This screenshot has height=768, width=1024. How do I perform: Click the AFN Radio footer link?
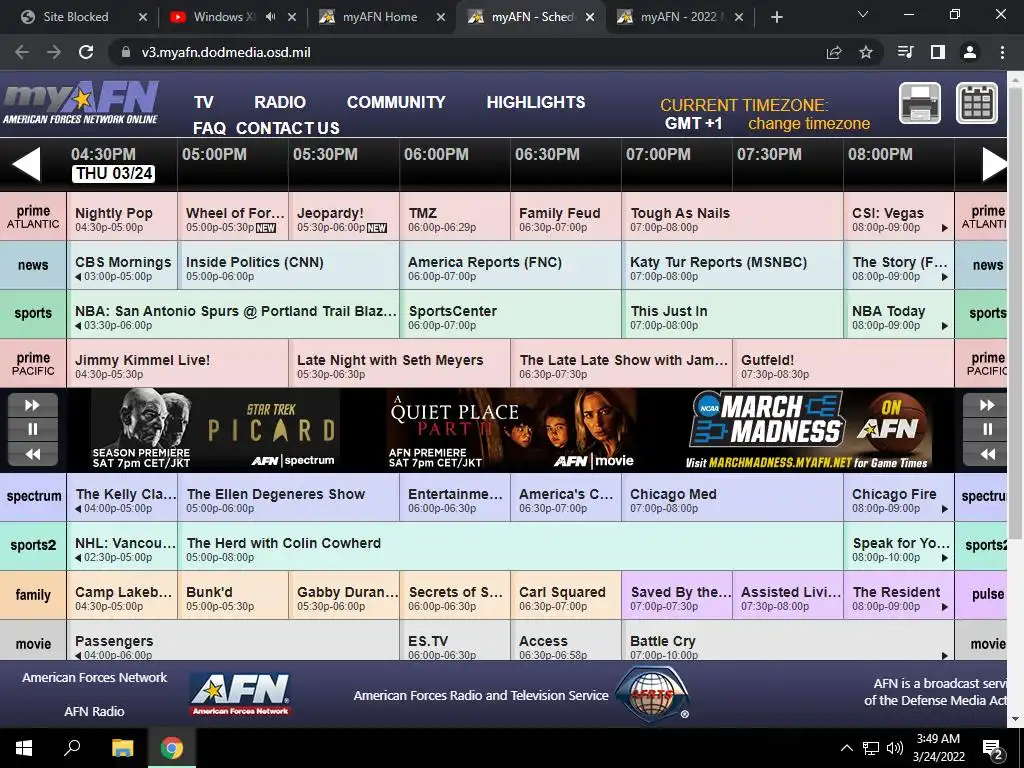(x=94, y=711)
